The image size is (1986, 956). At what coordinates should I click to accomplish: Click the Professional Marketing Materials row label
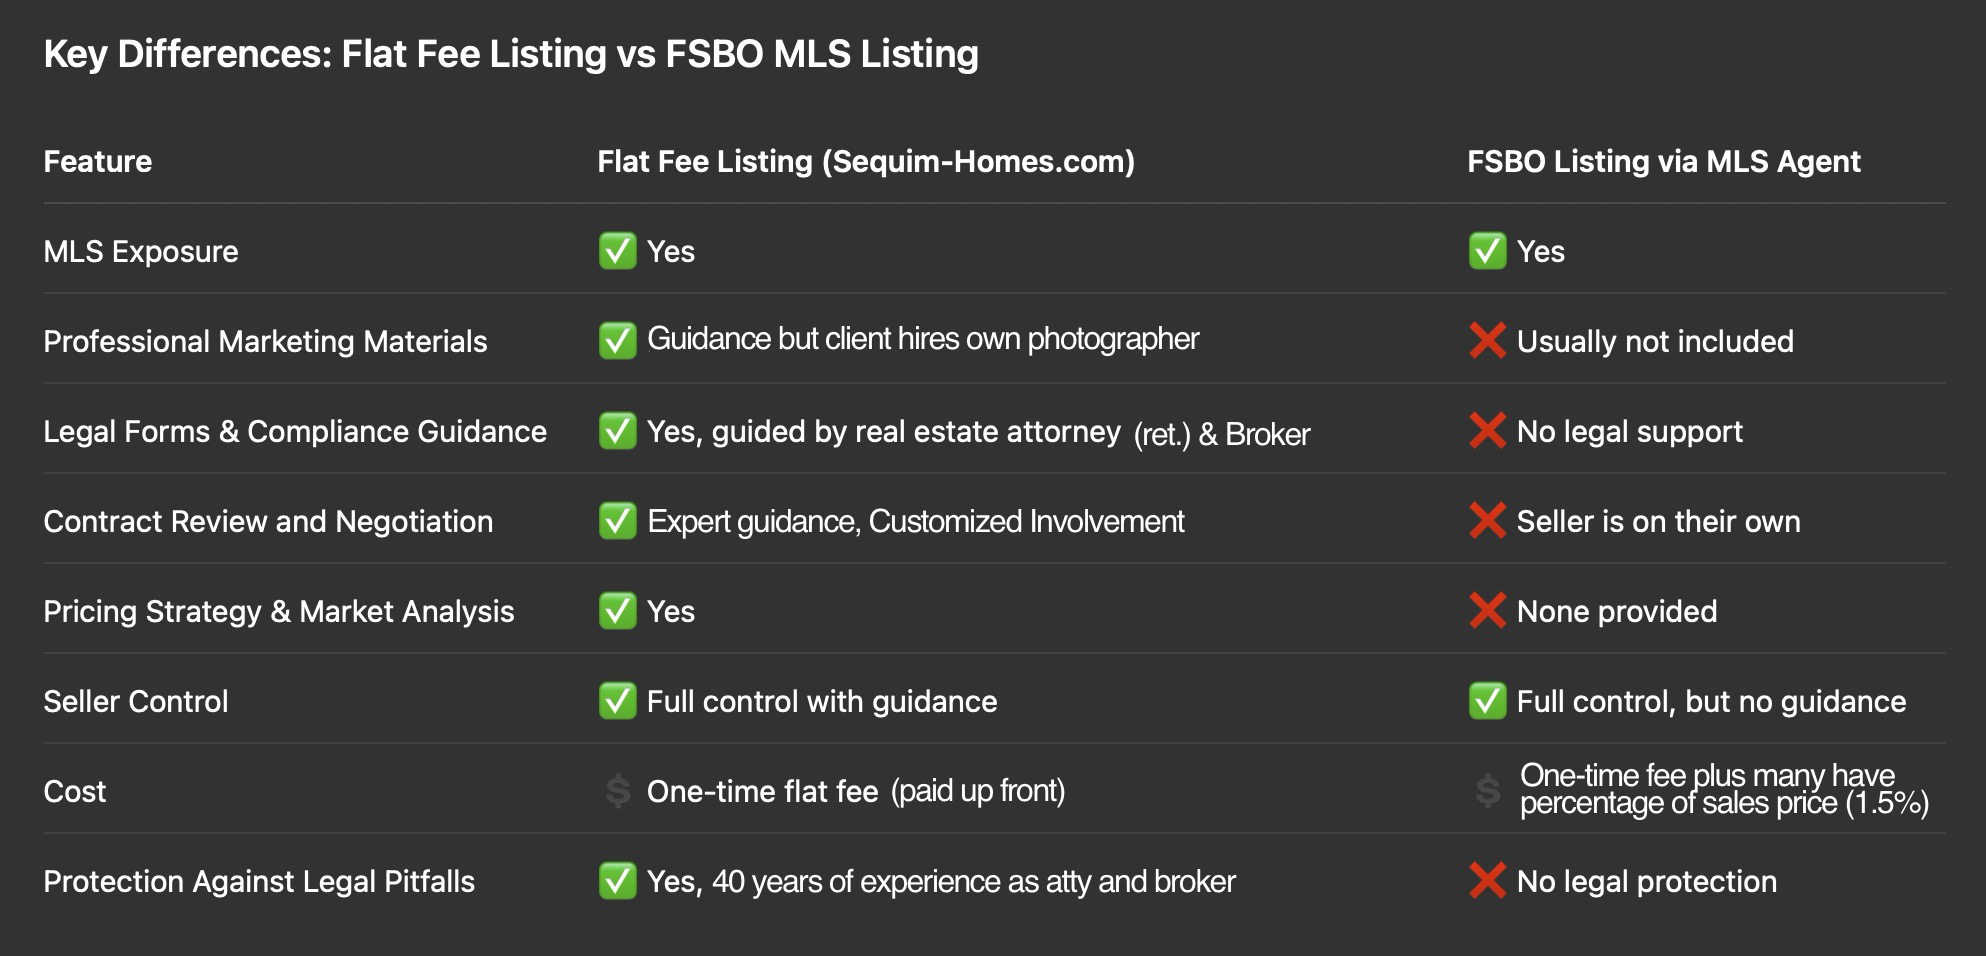click(265, 341)
